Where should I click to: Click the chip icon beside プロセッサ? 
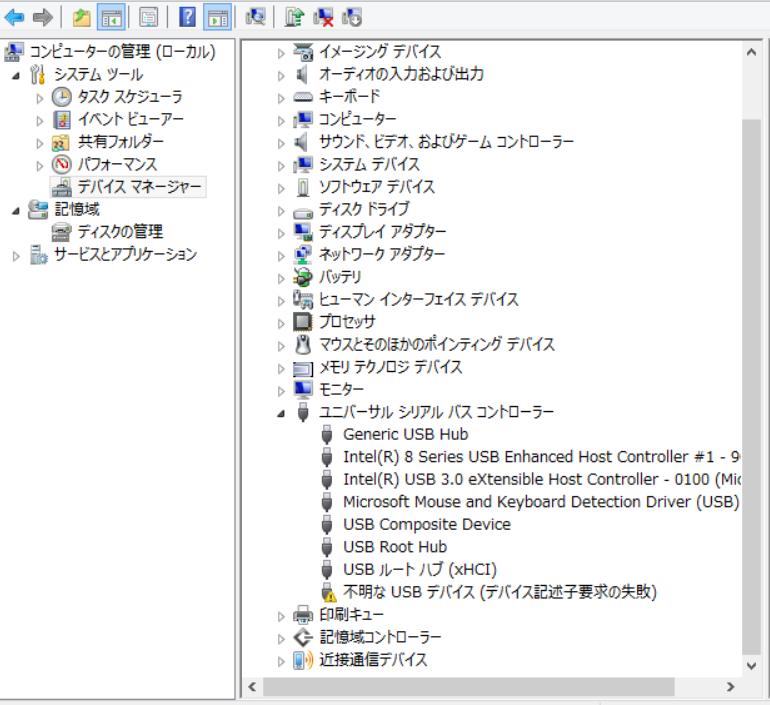303,322
